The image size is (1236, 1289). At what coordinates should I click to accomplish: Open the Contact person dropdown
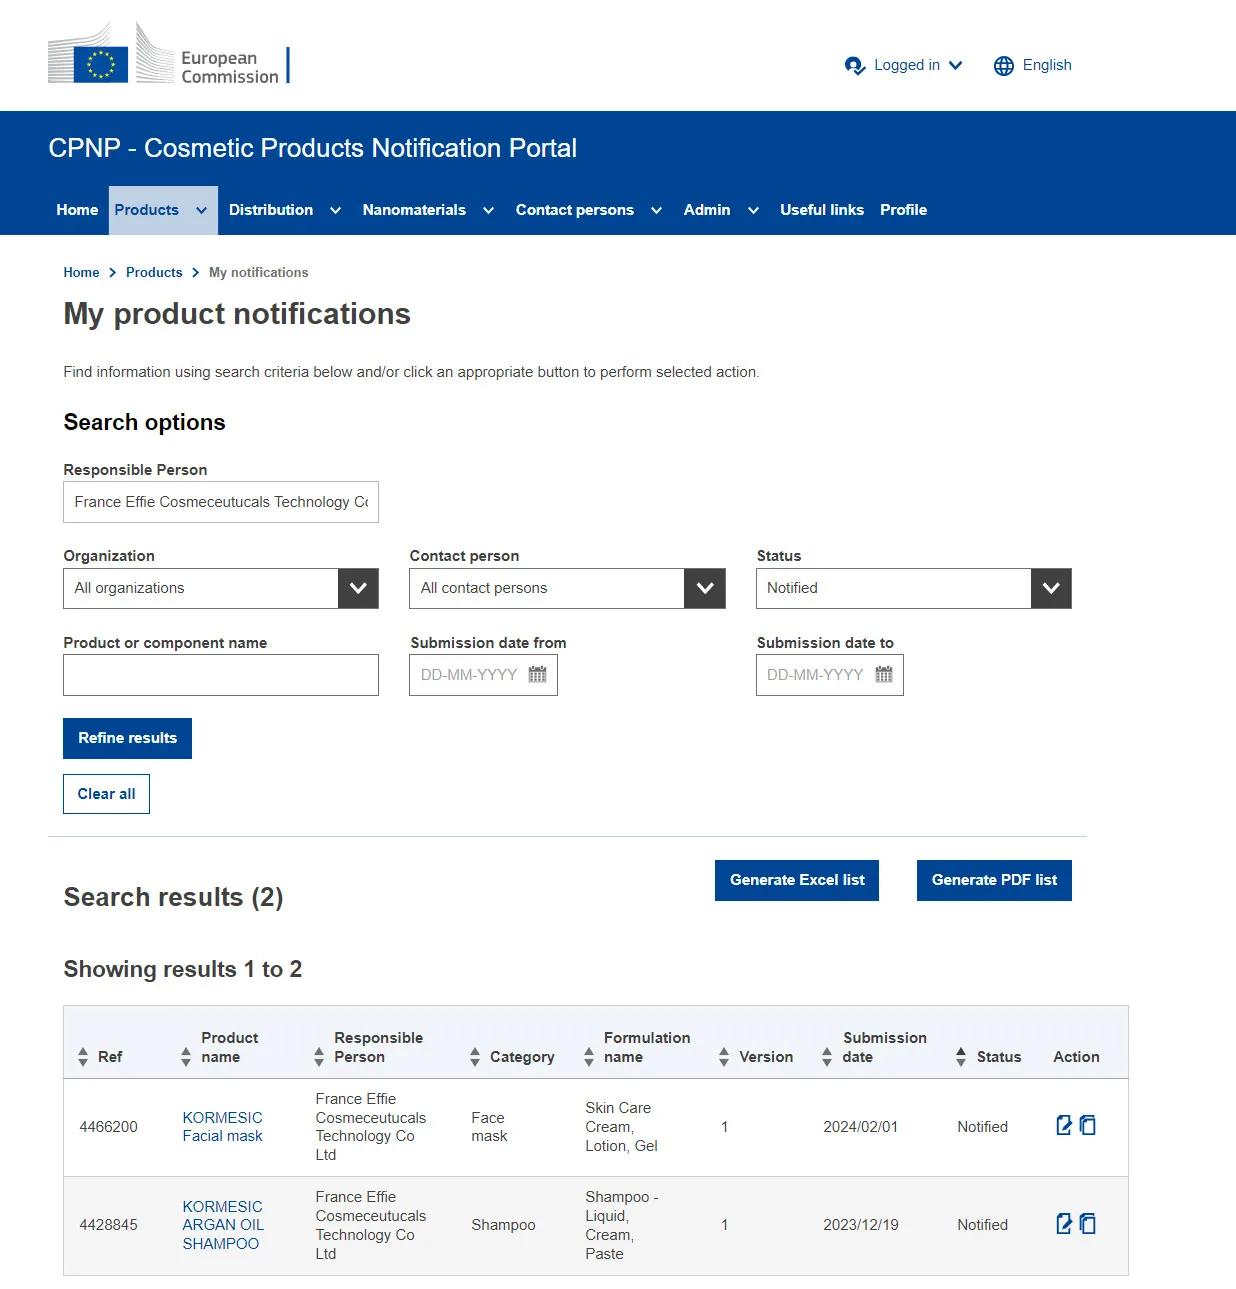click(x=704, y=589)
